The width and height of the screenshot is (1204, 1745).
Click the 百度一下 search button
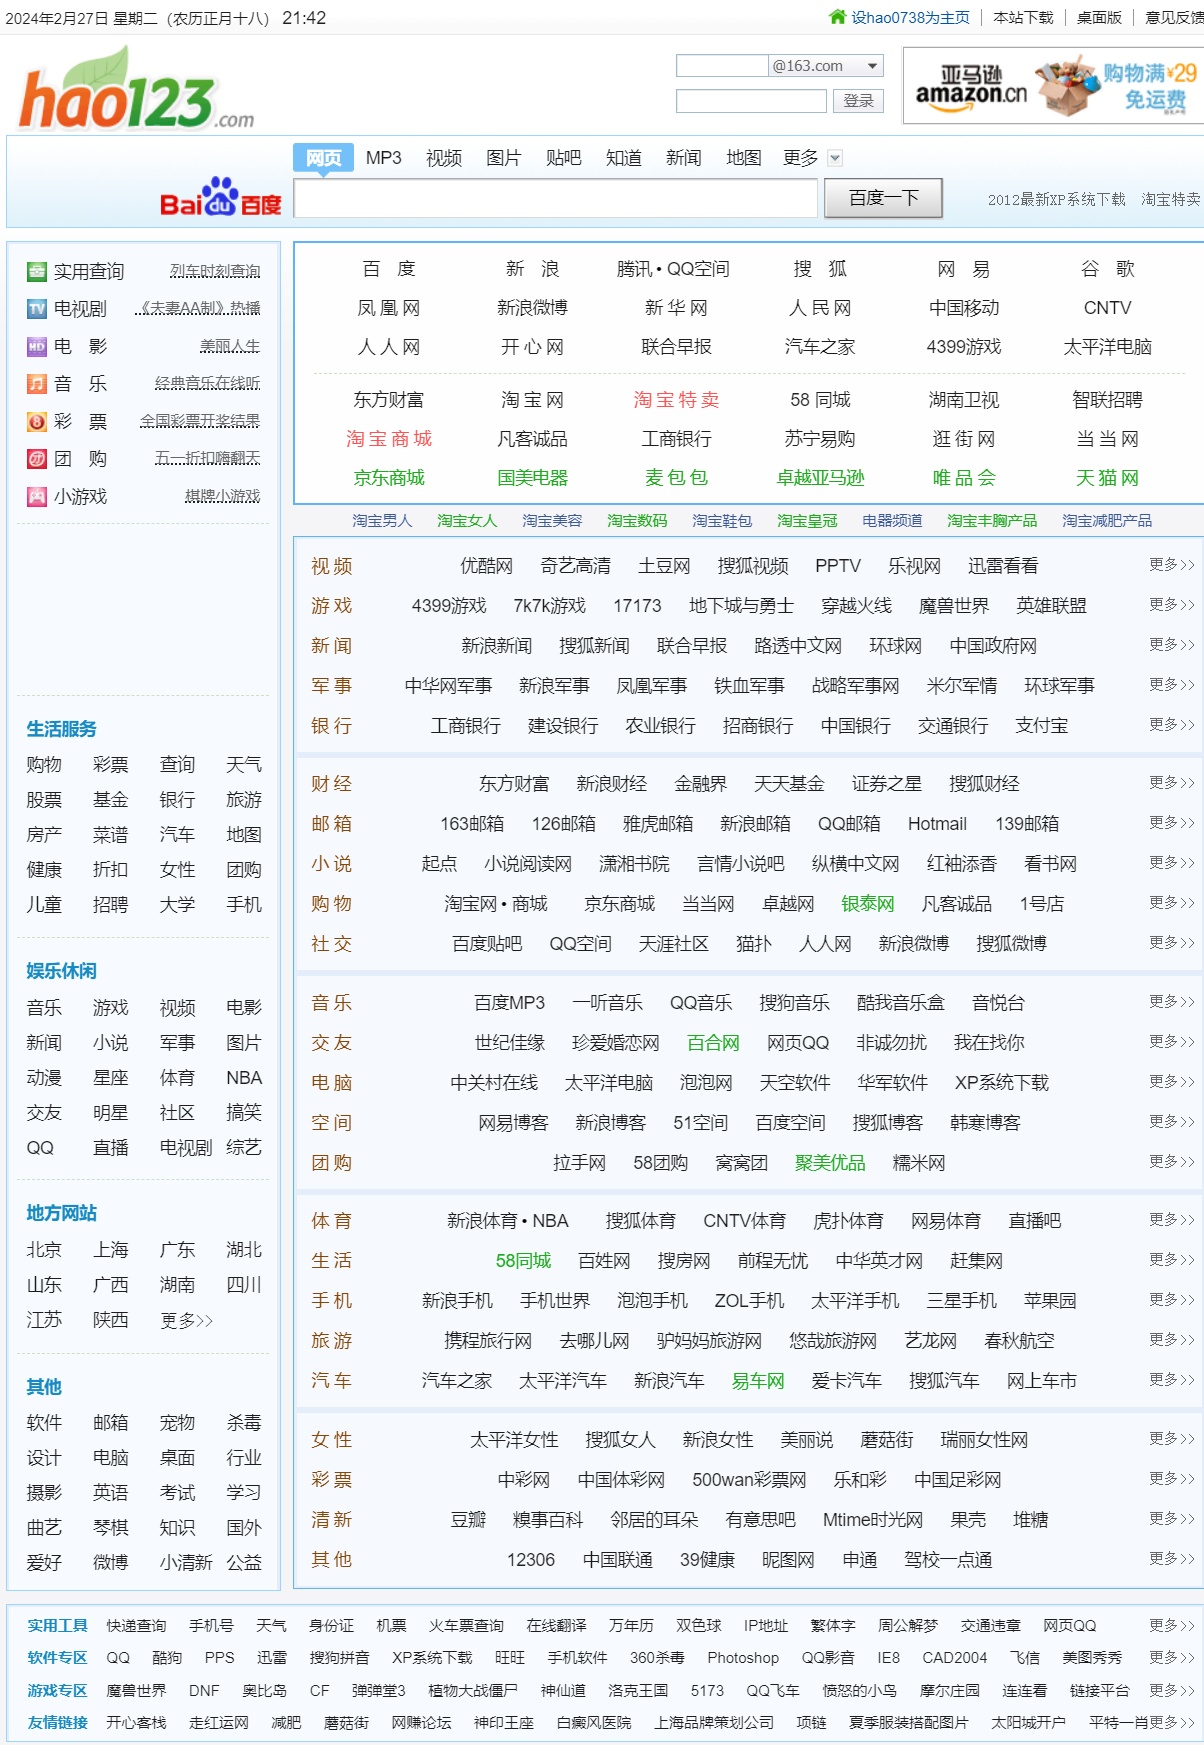click(883, 198)
